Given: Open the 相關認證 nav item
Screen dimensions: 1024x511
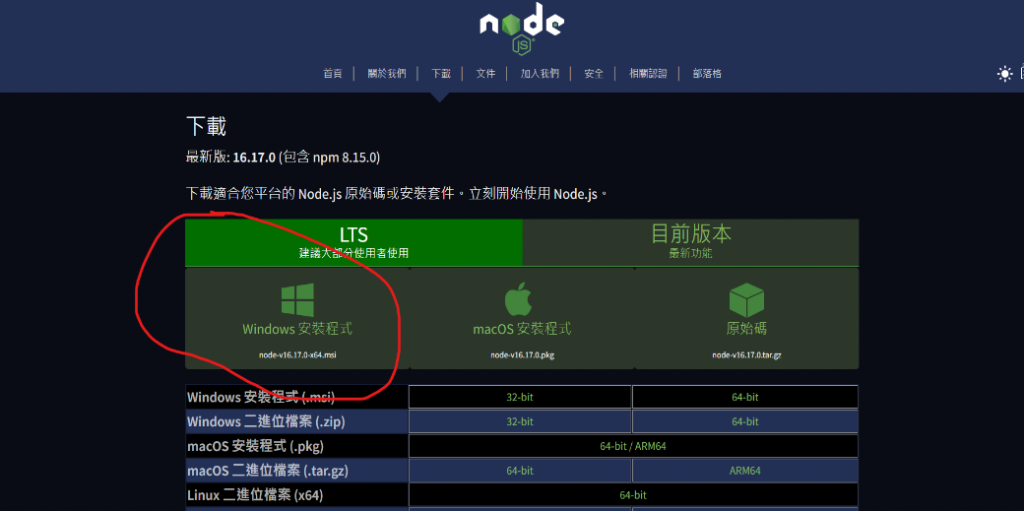Looking at the screenshot, I should 648,74.
